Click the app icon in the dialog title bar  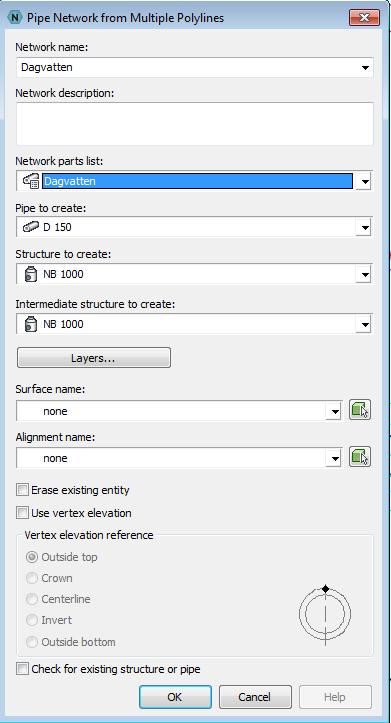tap(16, 18)
